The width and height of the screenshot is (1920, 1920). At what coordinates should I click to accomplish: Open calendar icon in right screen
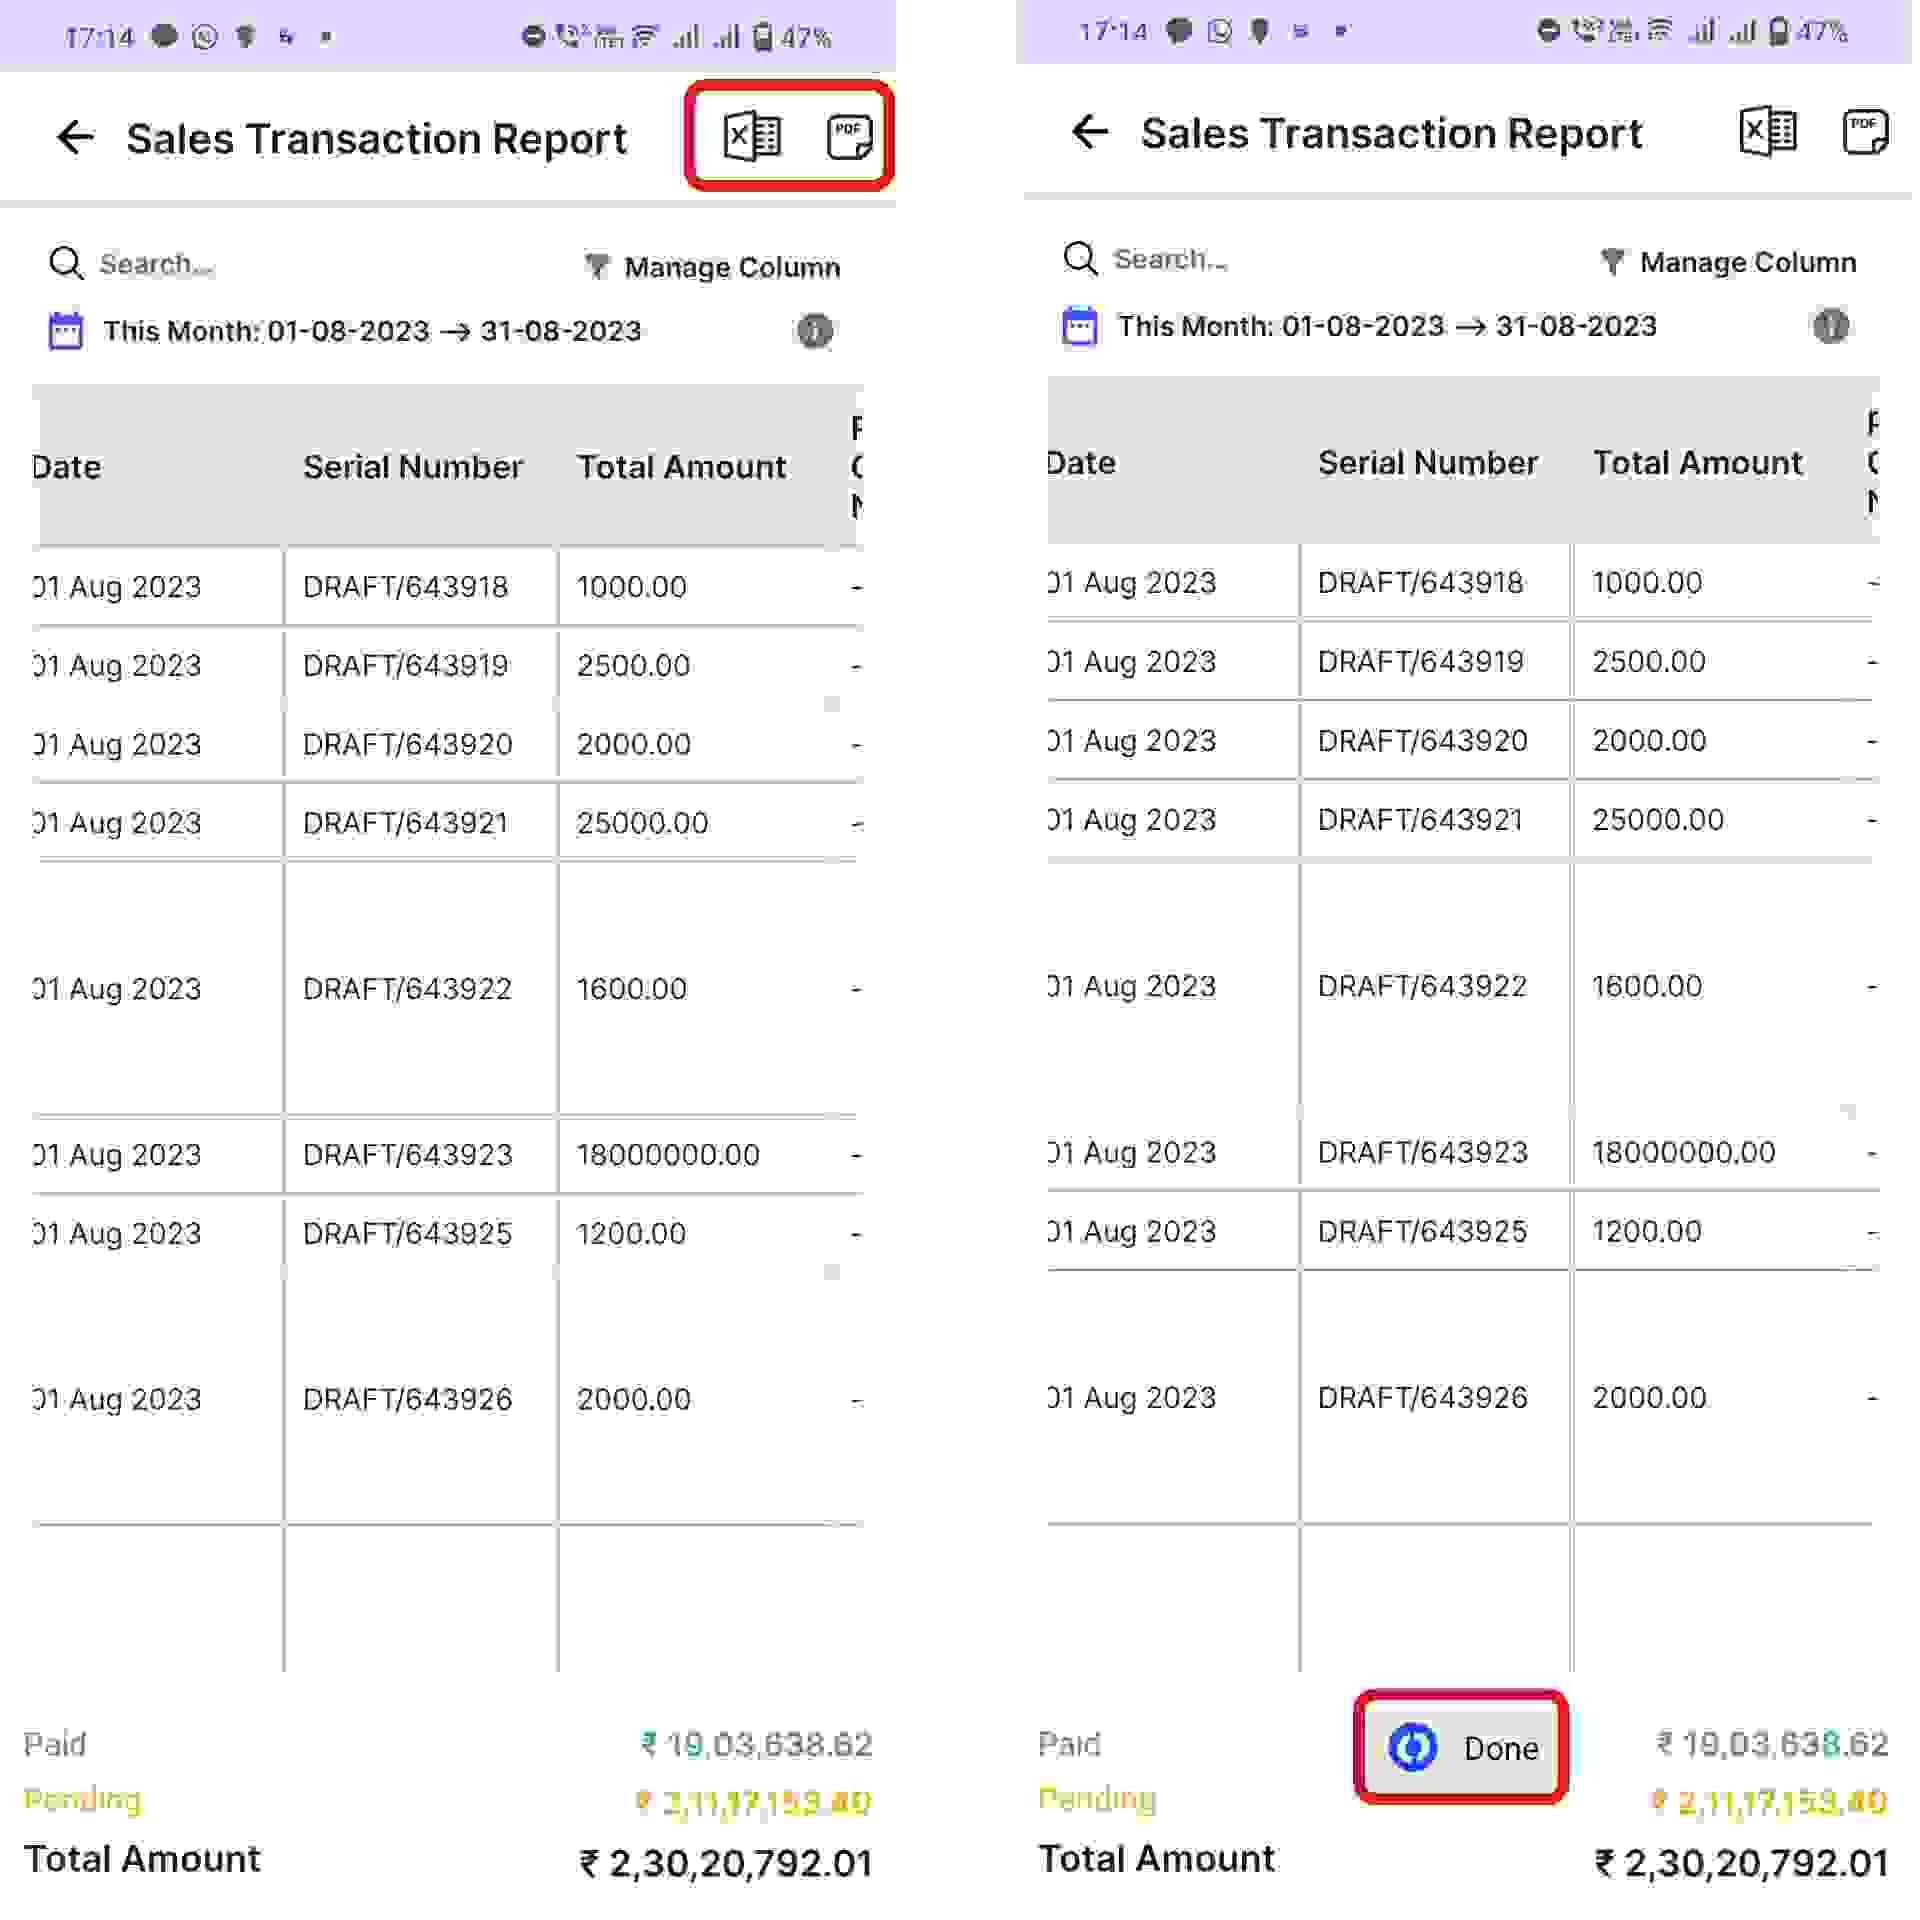[1080, 326]
